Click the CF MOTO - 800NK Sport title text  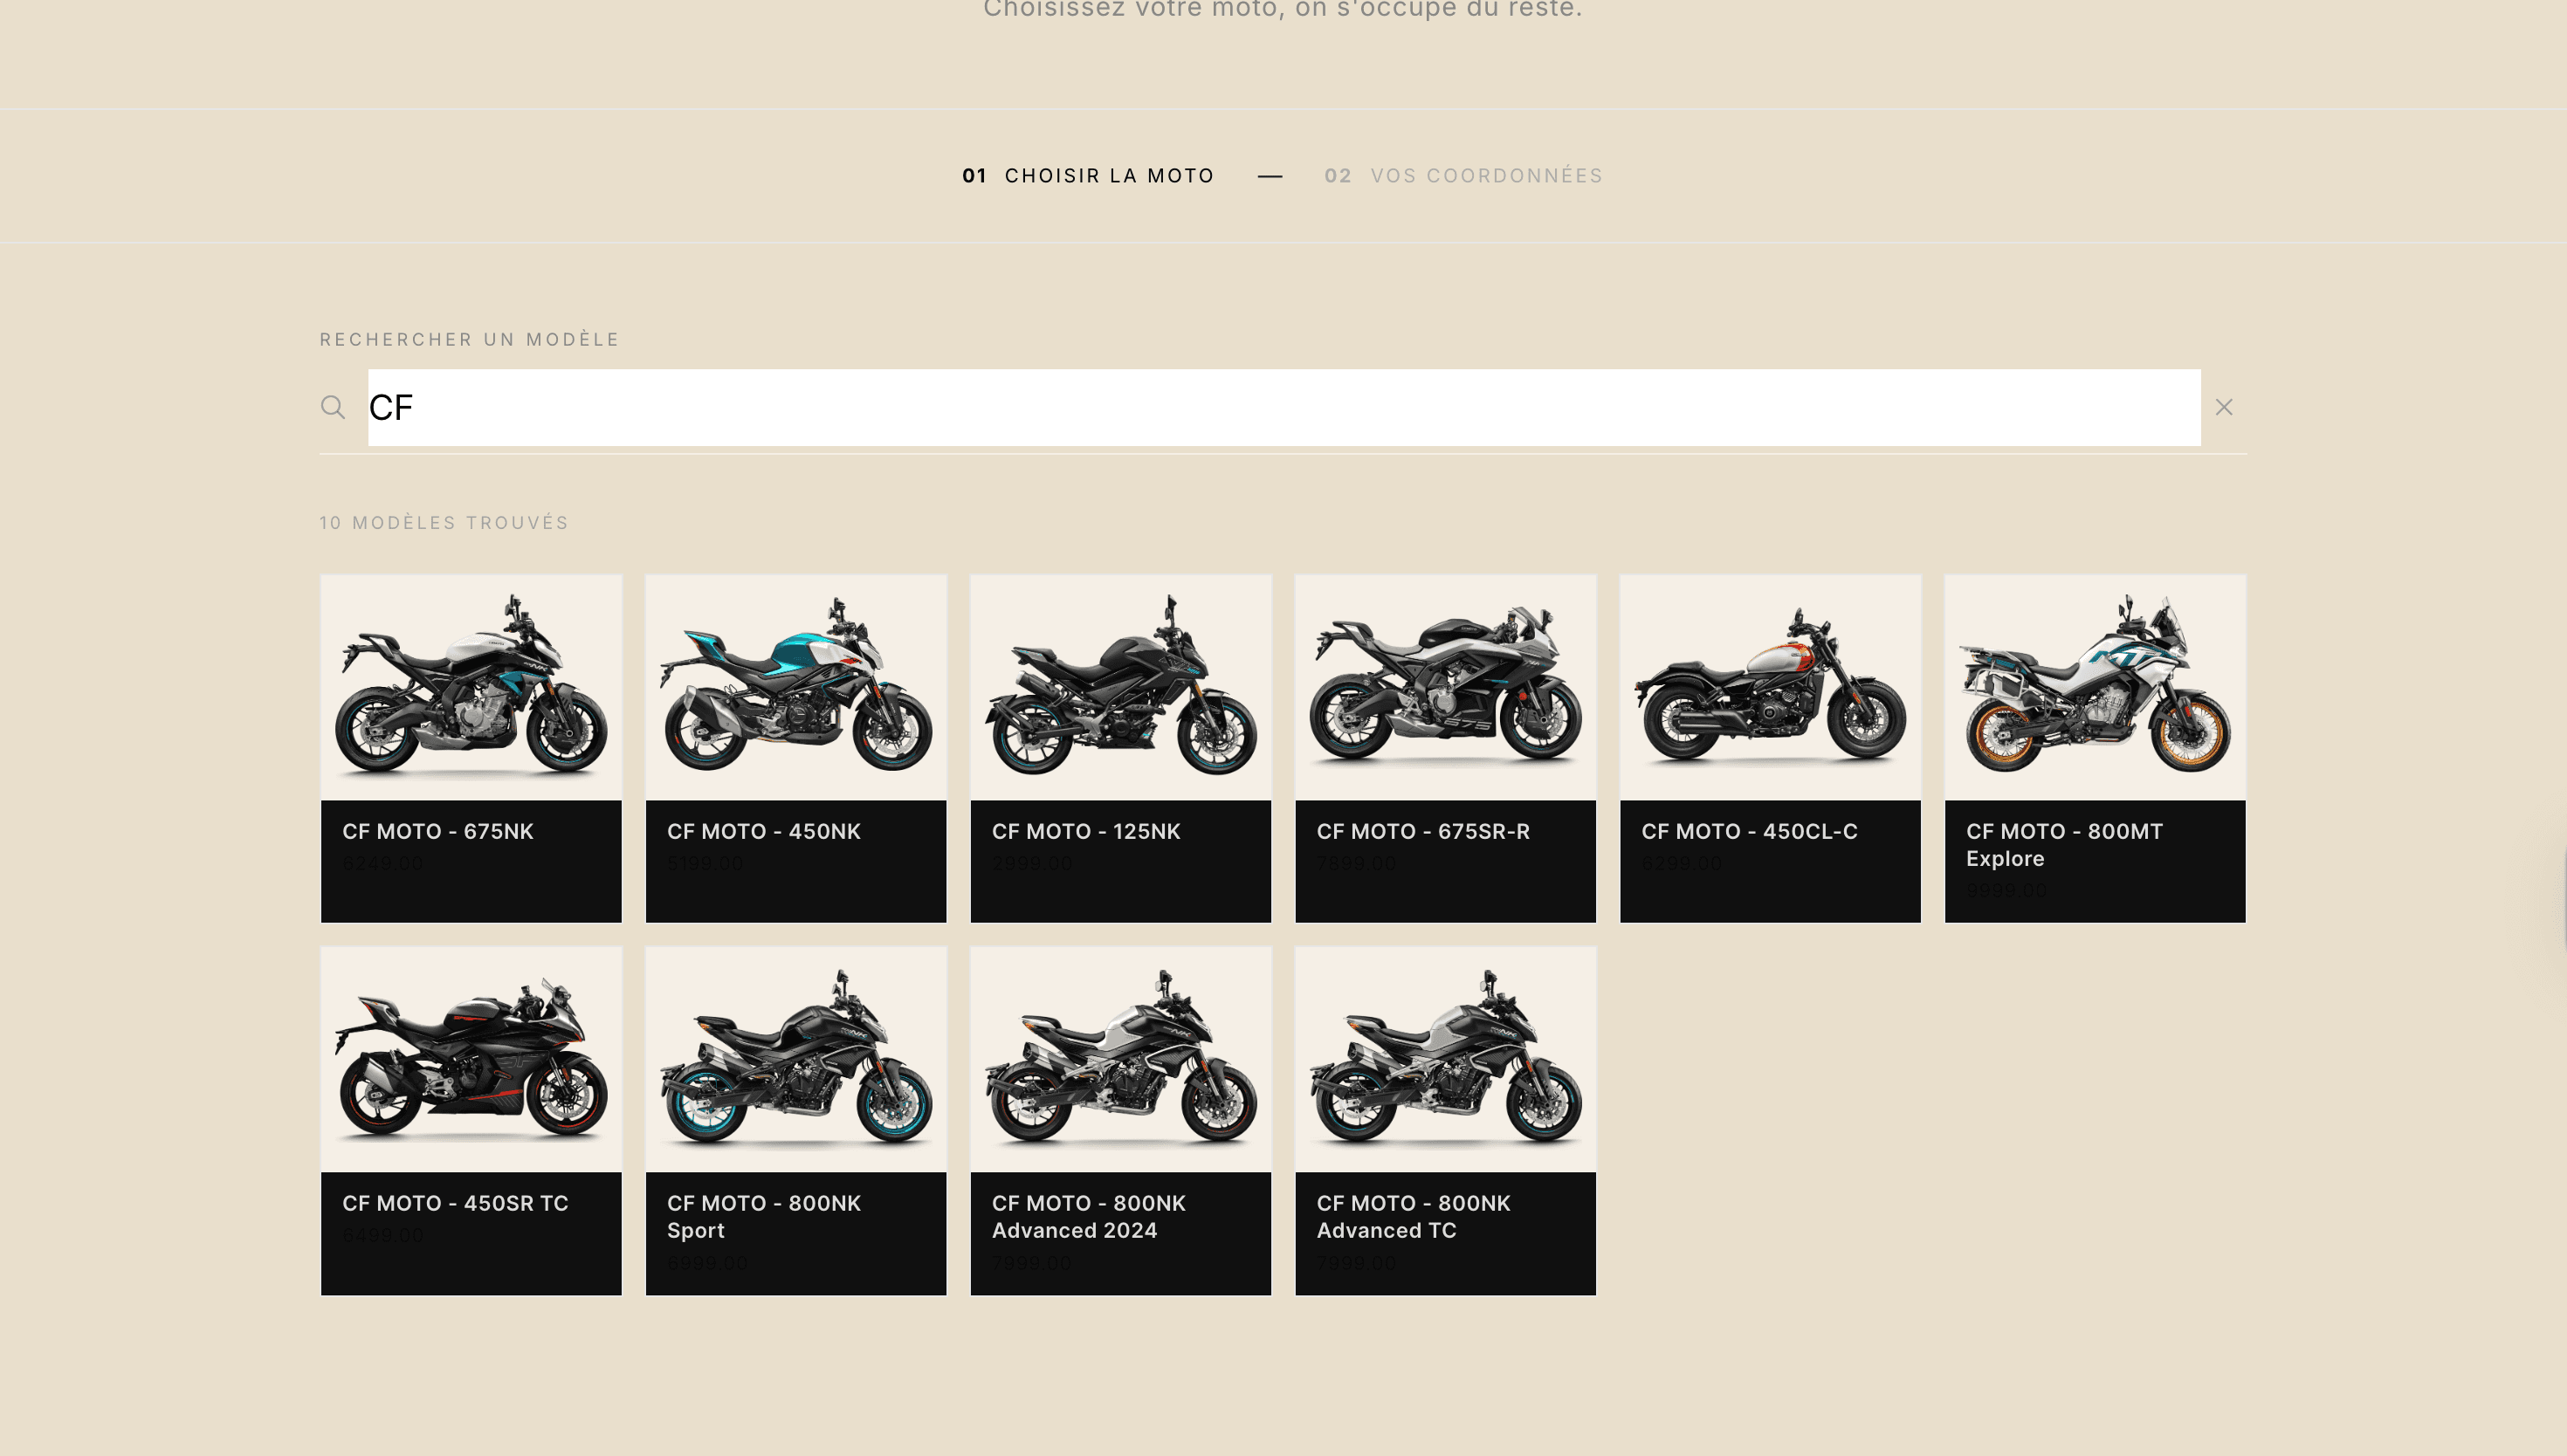point(764,1217)
